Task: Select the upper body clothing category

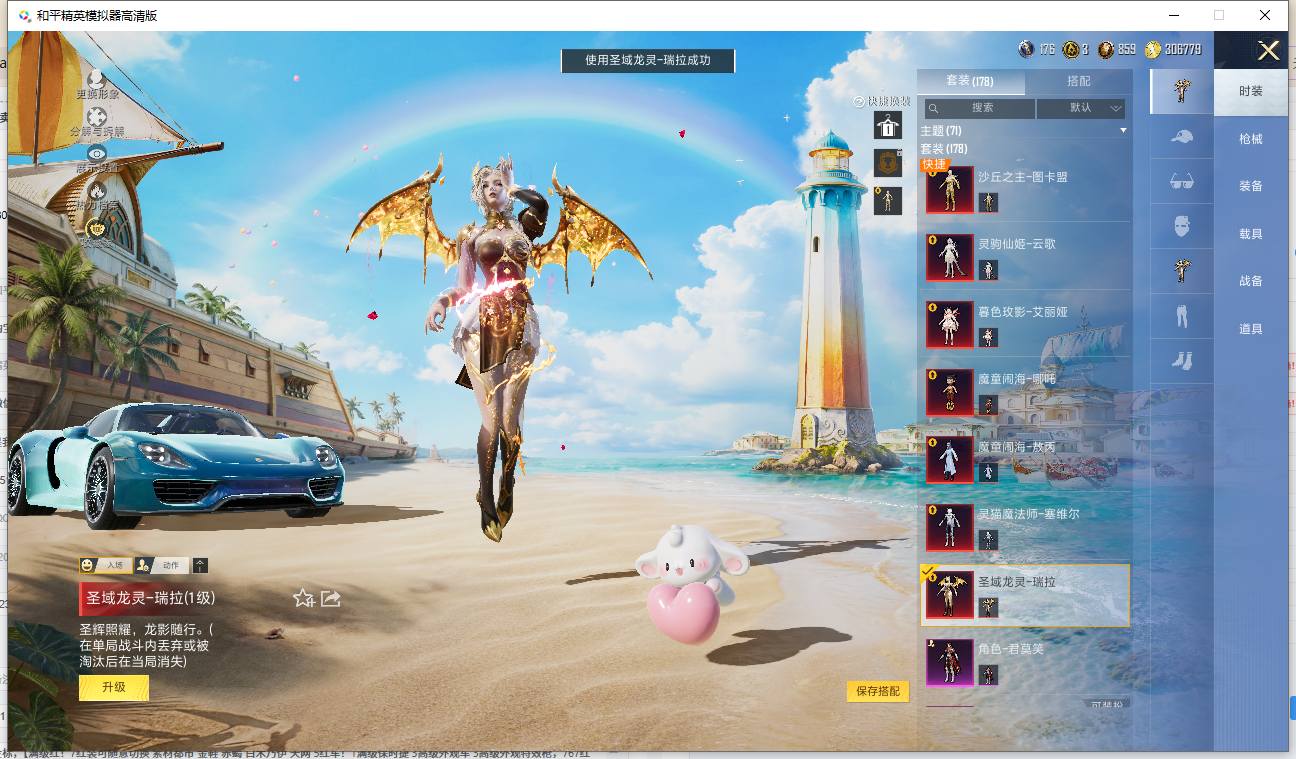Action: pos(1182,271)
